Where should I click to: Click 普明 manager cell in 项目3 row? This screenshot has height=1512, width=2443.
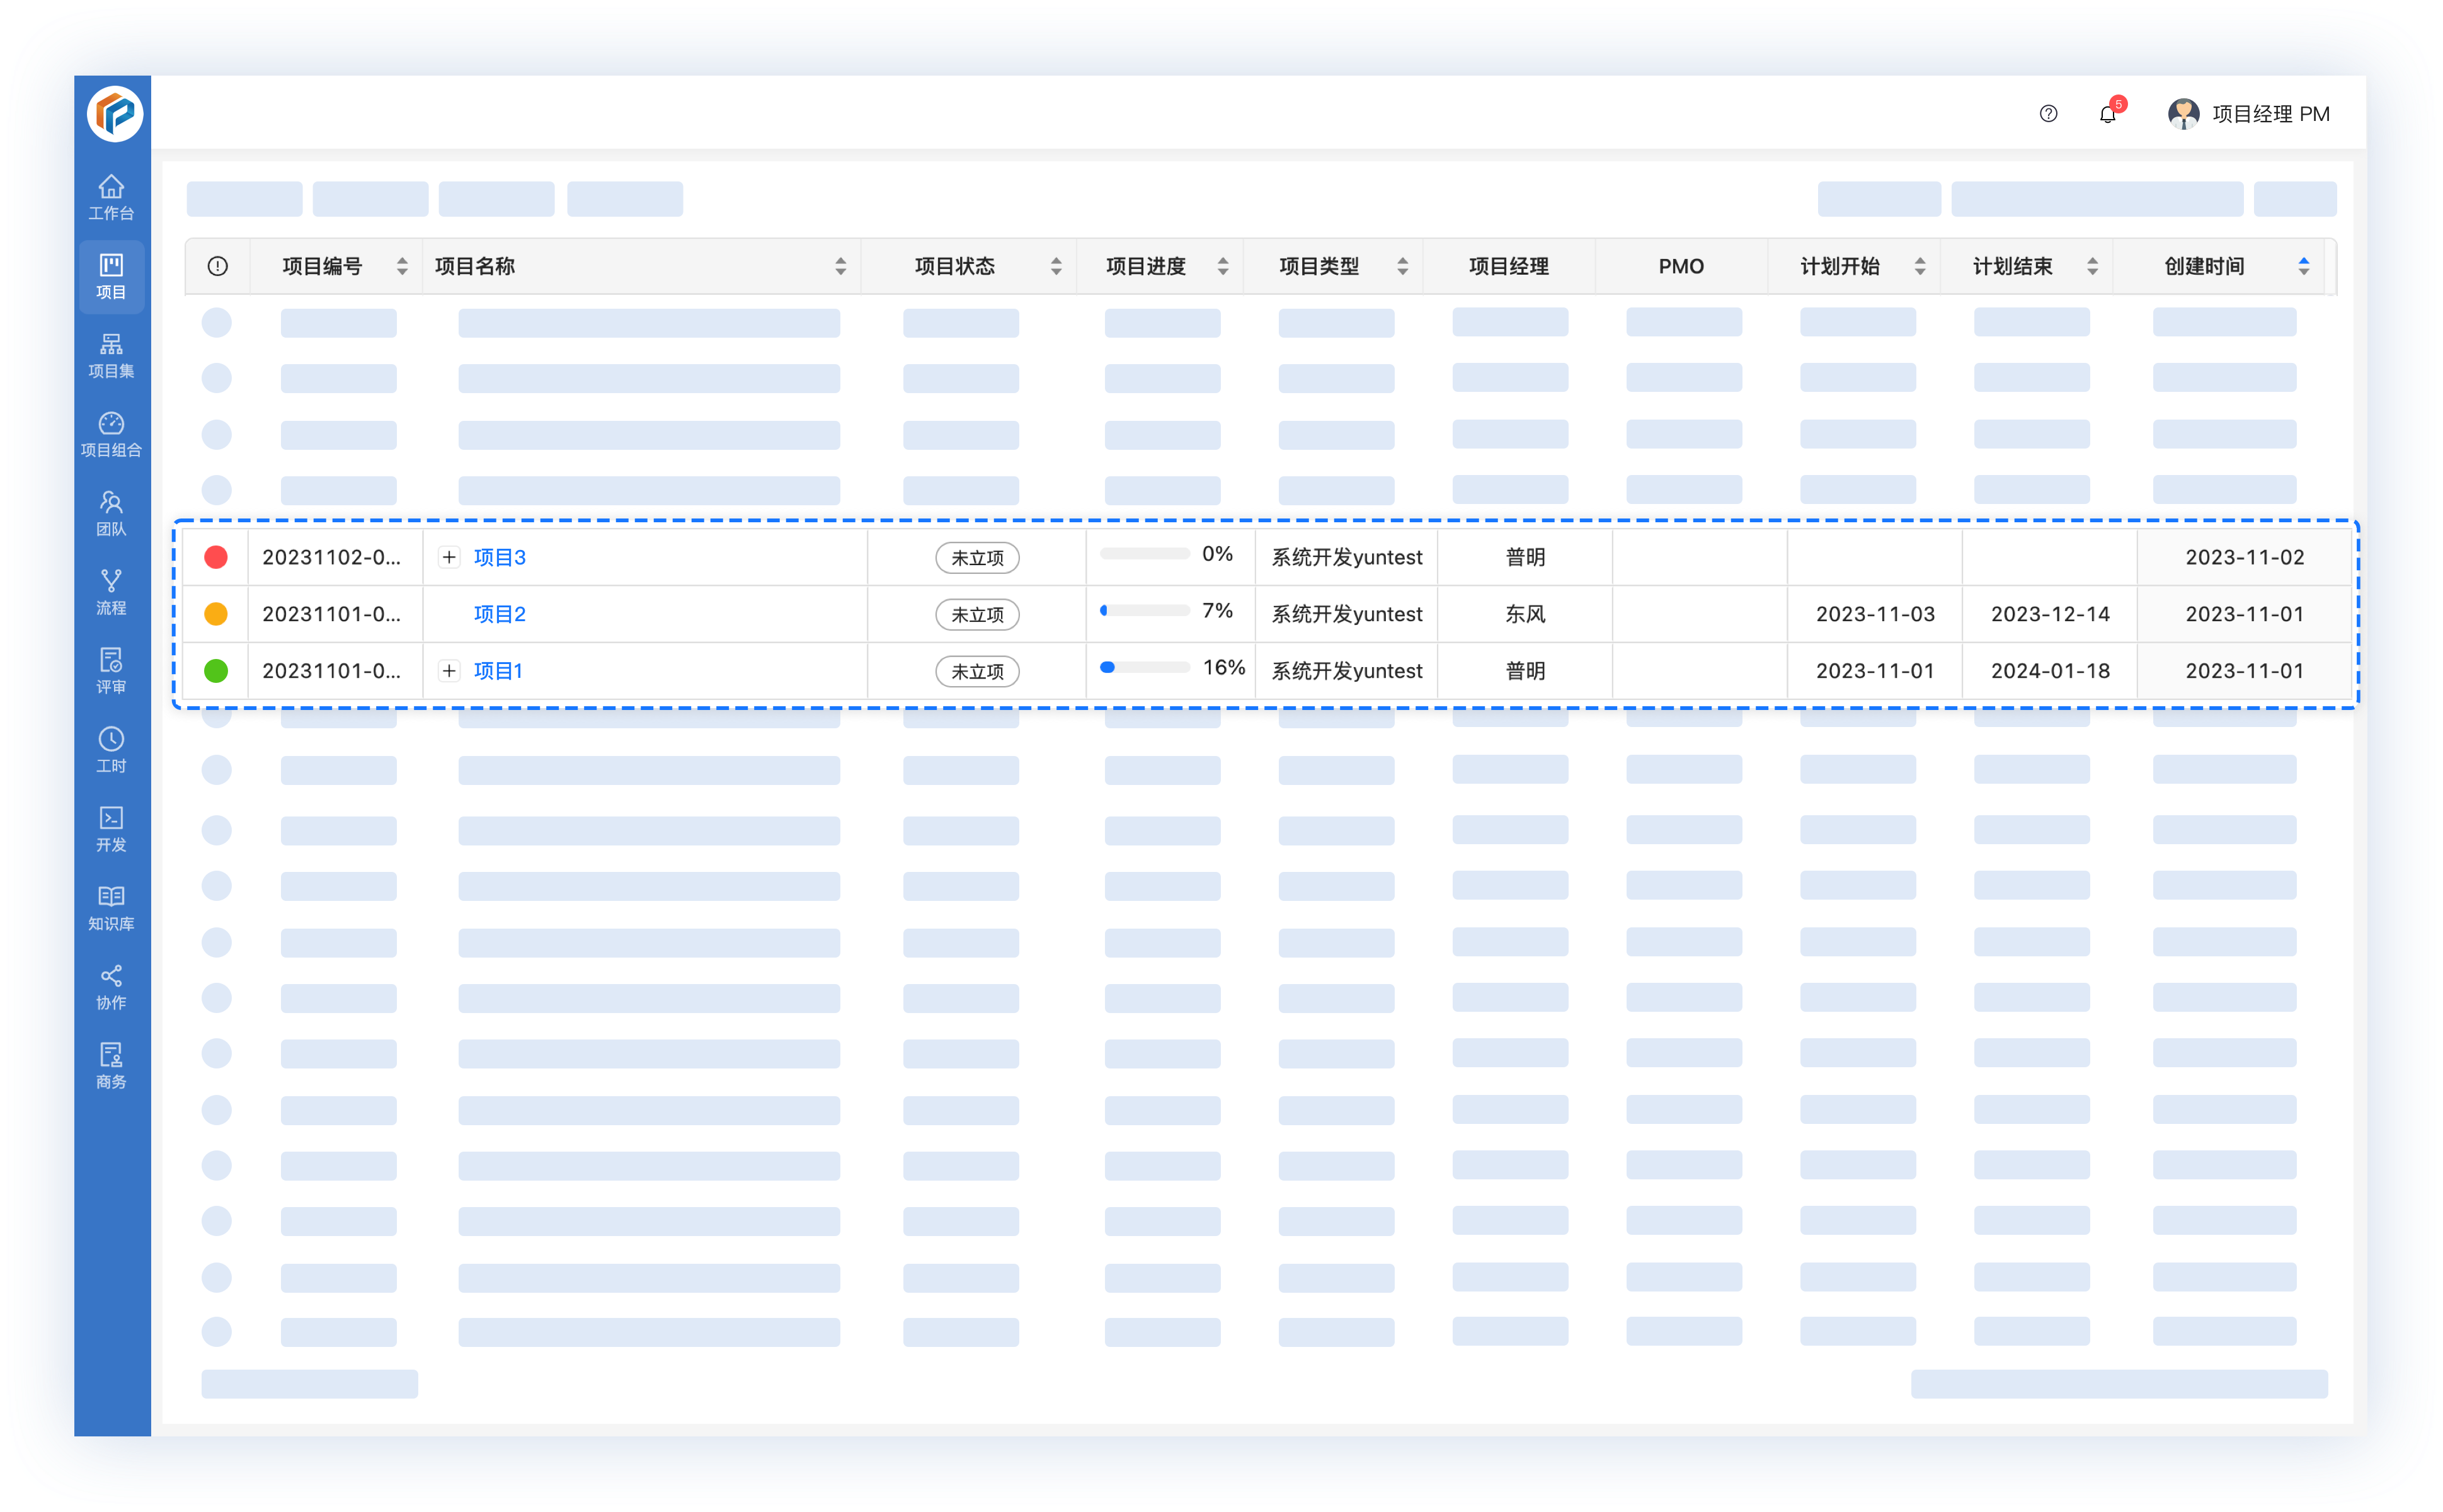pyautogui.click(x=1525, y=557)
